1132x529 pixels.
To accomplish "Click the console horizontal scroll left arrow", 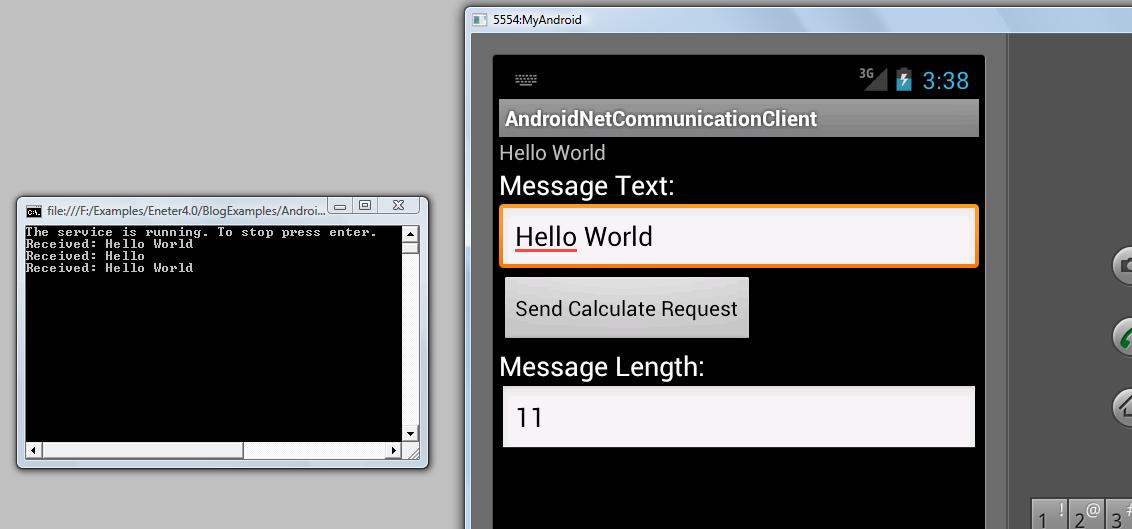I will [x=34, y=451].
